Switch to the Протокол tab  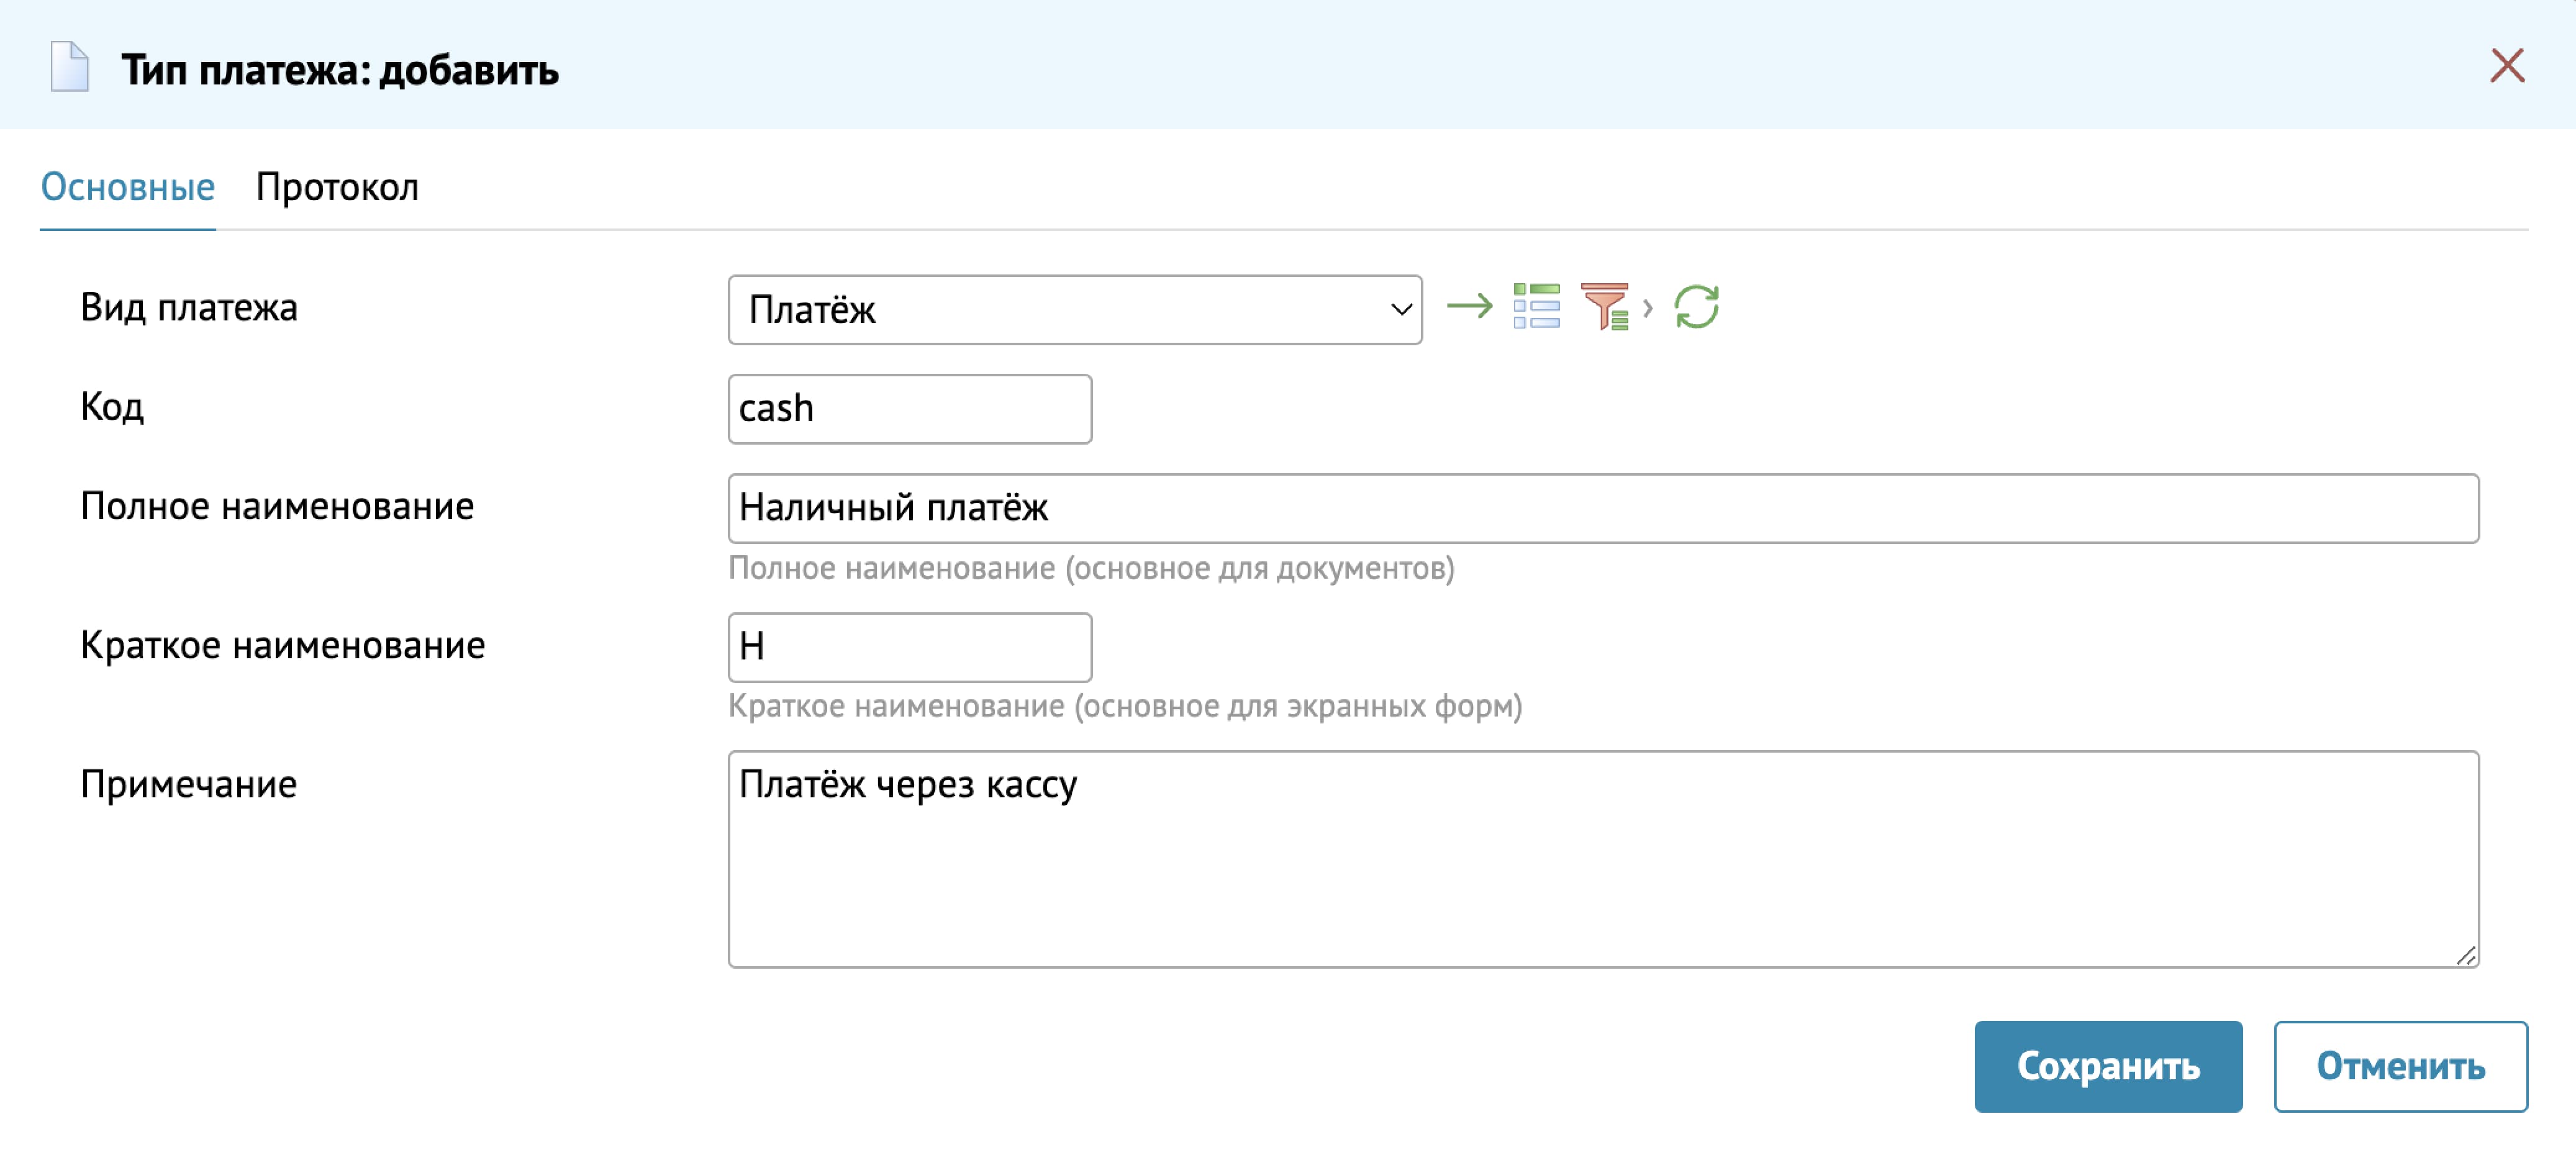click(x=337, y=187)
